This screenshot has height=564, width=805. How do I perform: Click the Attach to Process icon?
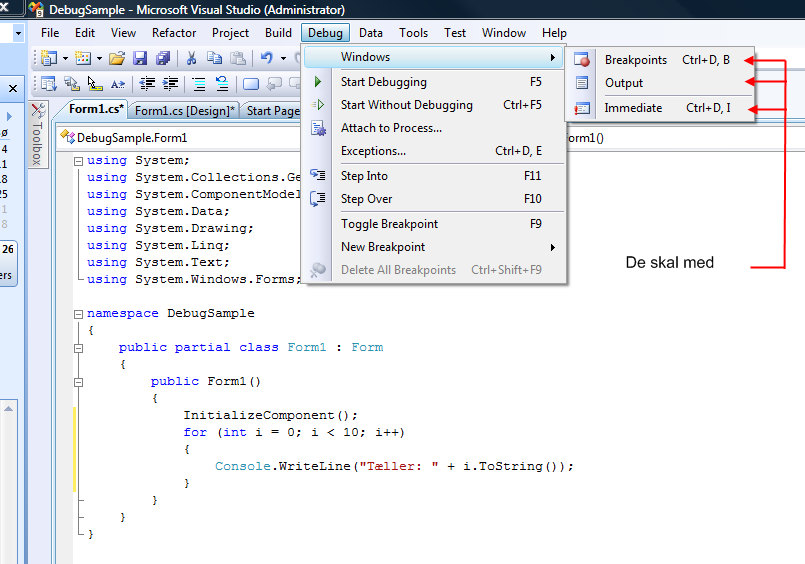coord(318,128)
